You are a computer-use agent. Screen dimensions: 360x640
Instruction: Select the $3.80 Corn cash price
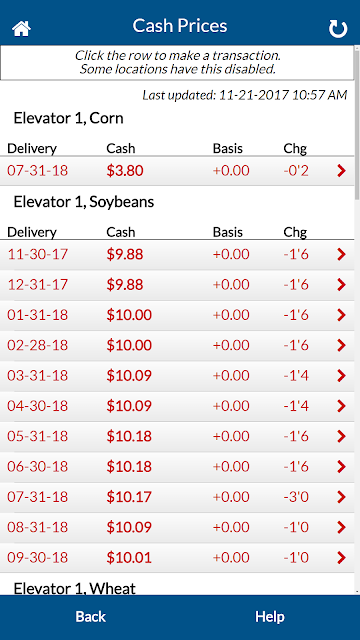[125, 171]
